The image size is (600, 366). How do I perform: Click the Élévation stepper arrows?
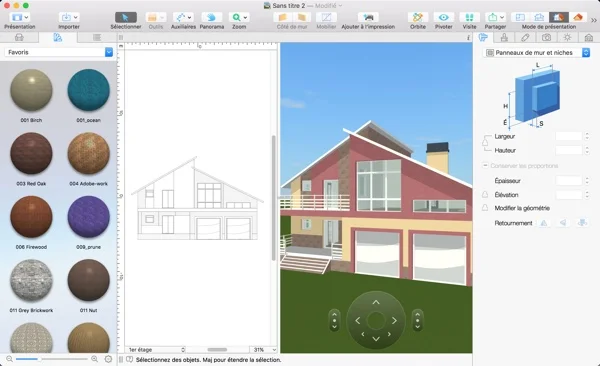click(x=587, y=194)
